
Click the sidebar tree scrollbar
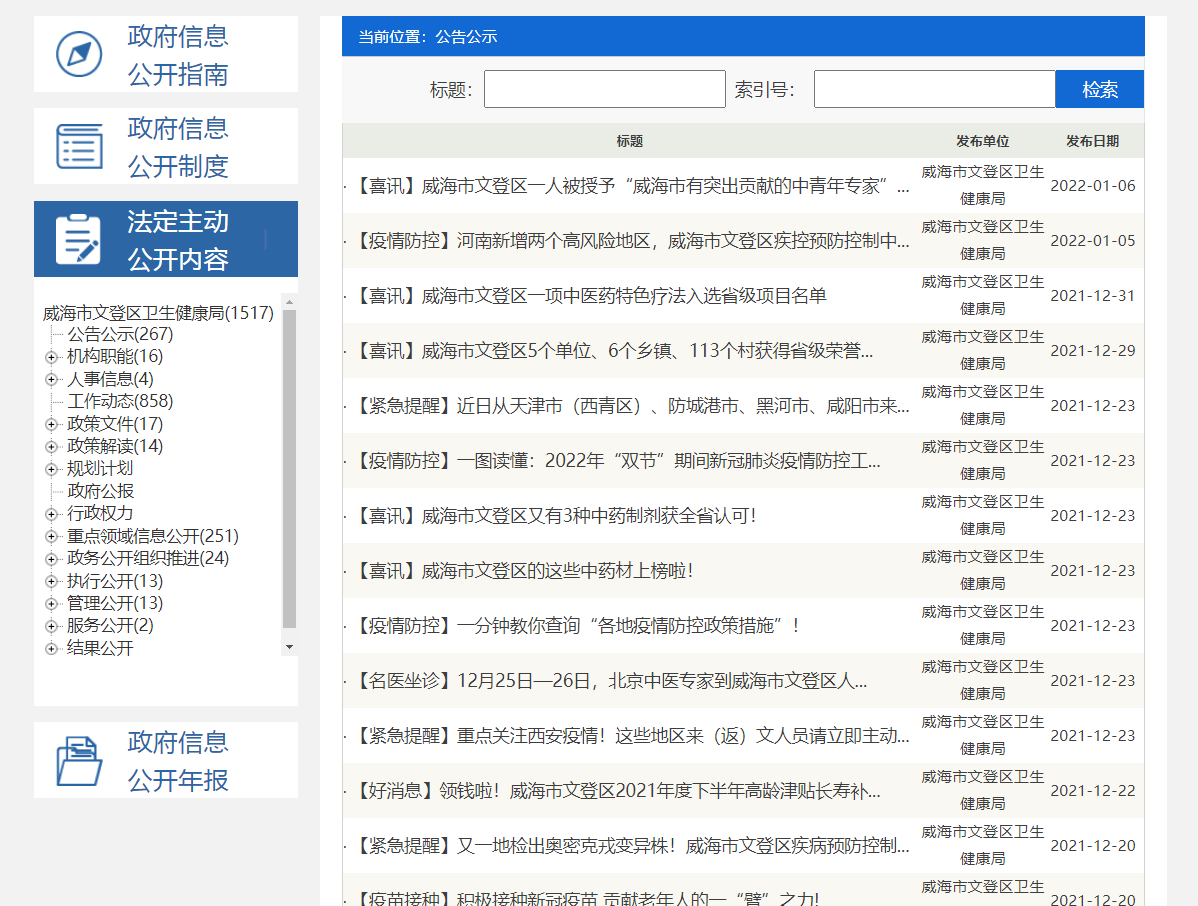point(290,470)
